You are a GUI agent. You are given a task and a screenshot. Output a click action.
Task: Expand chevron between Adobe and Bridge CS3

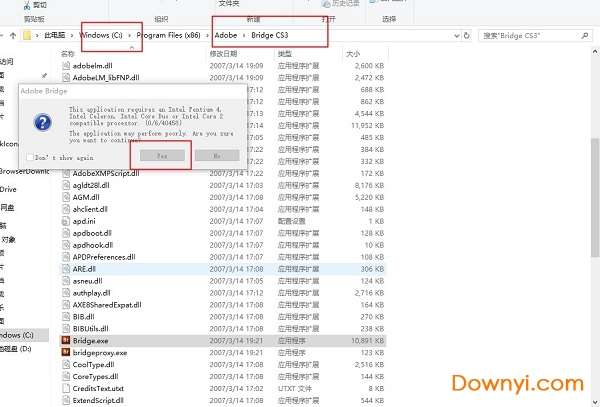pyautogui.click(x=244, y=35)
